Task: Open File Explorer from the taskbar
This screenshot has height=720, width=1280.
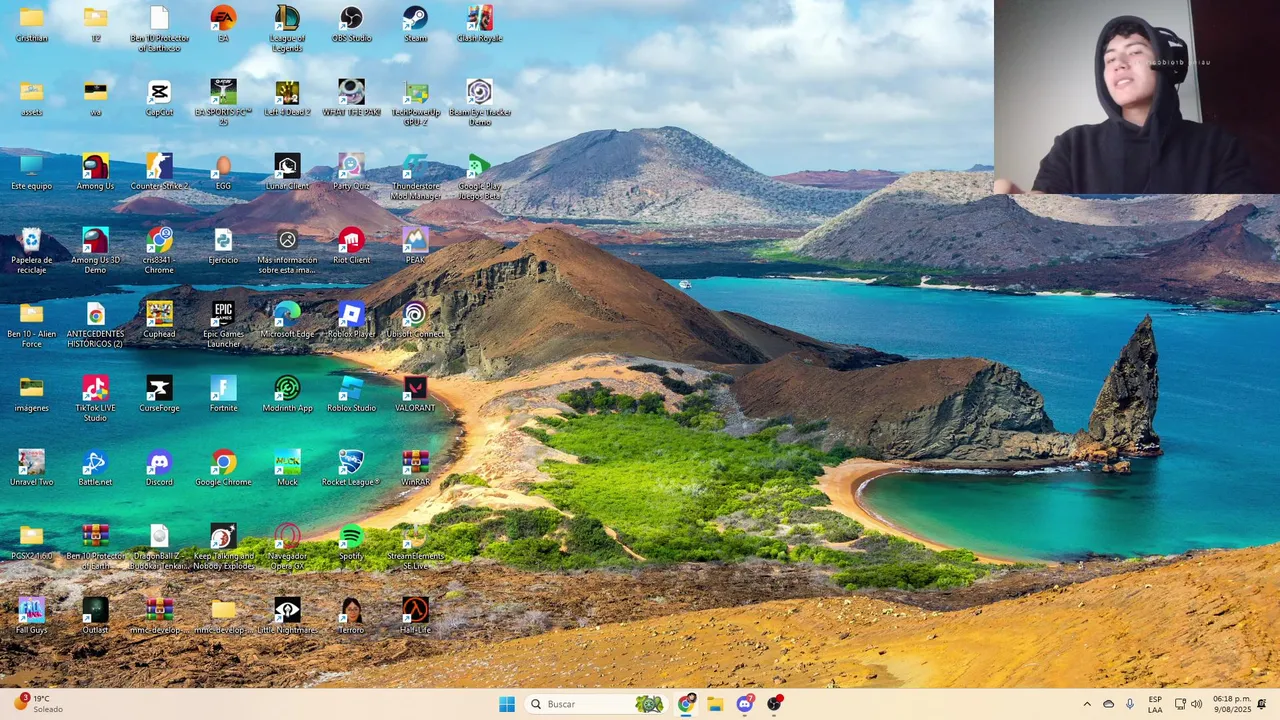Action: coord(715,704)
